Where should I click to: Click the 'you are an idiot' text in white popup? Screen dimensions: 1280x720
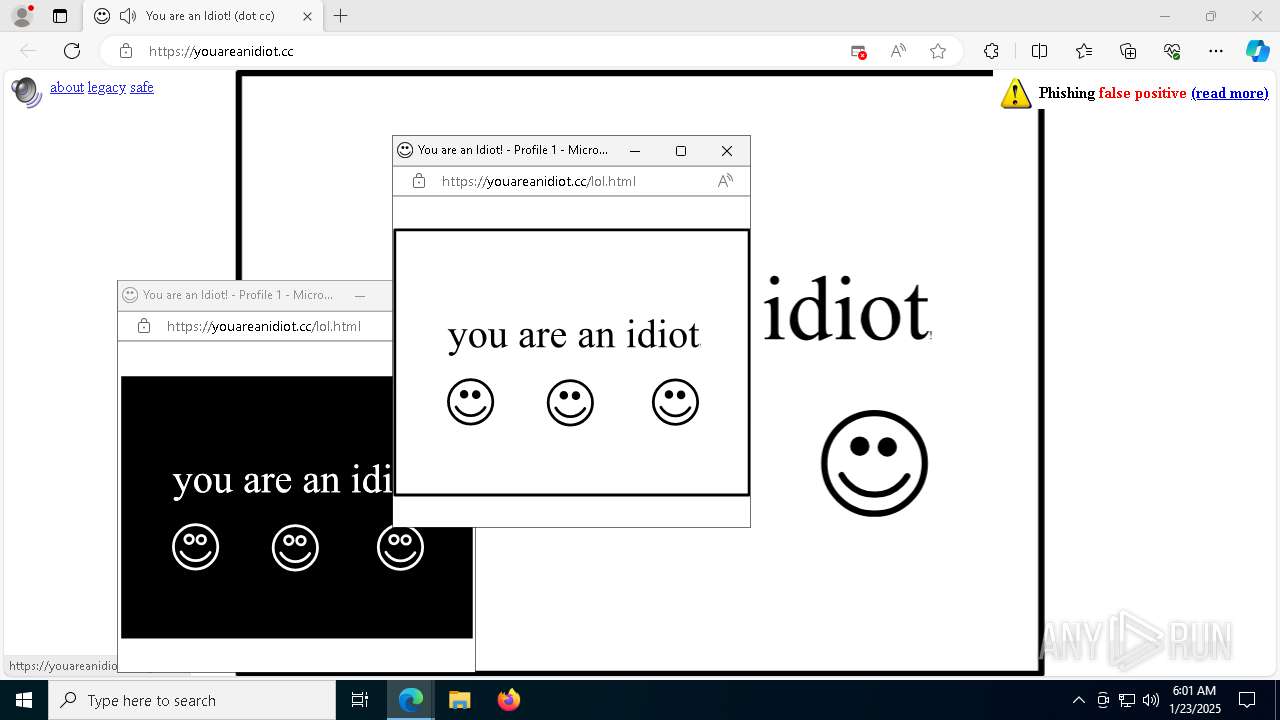[x=574, y=334]
